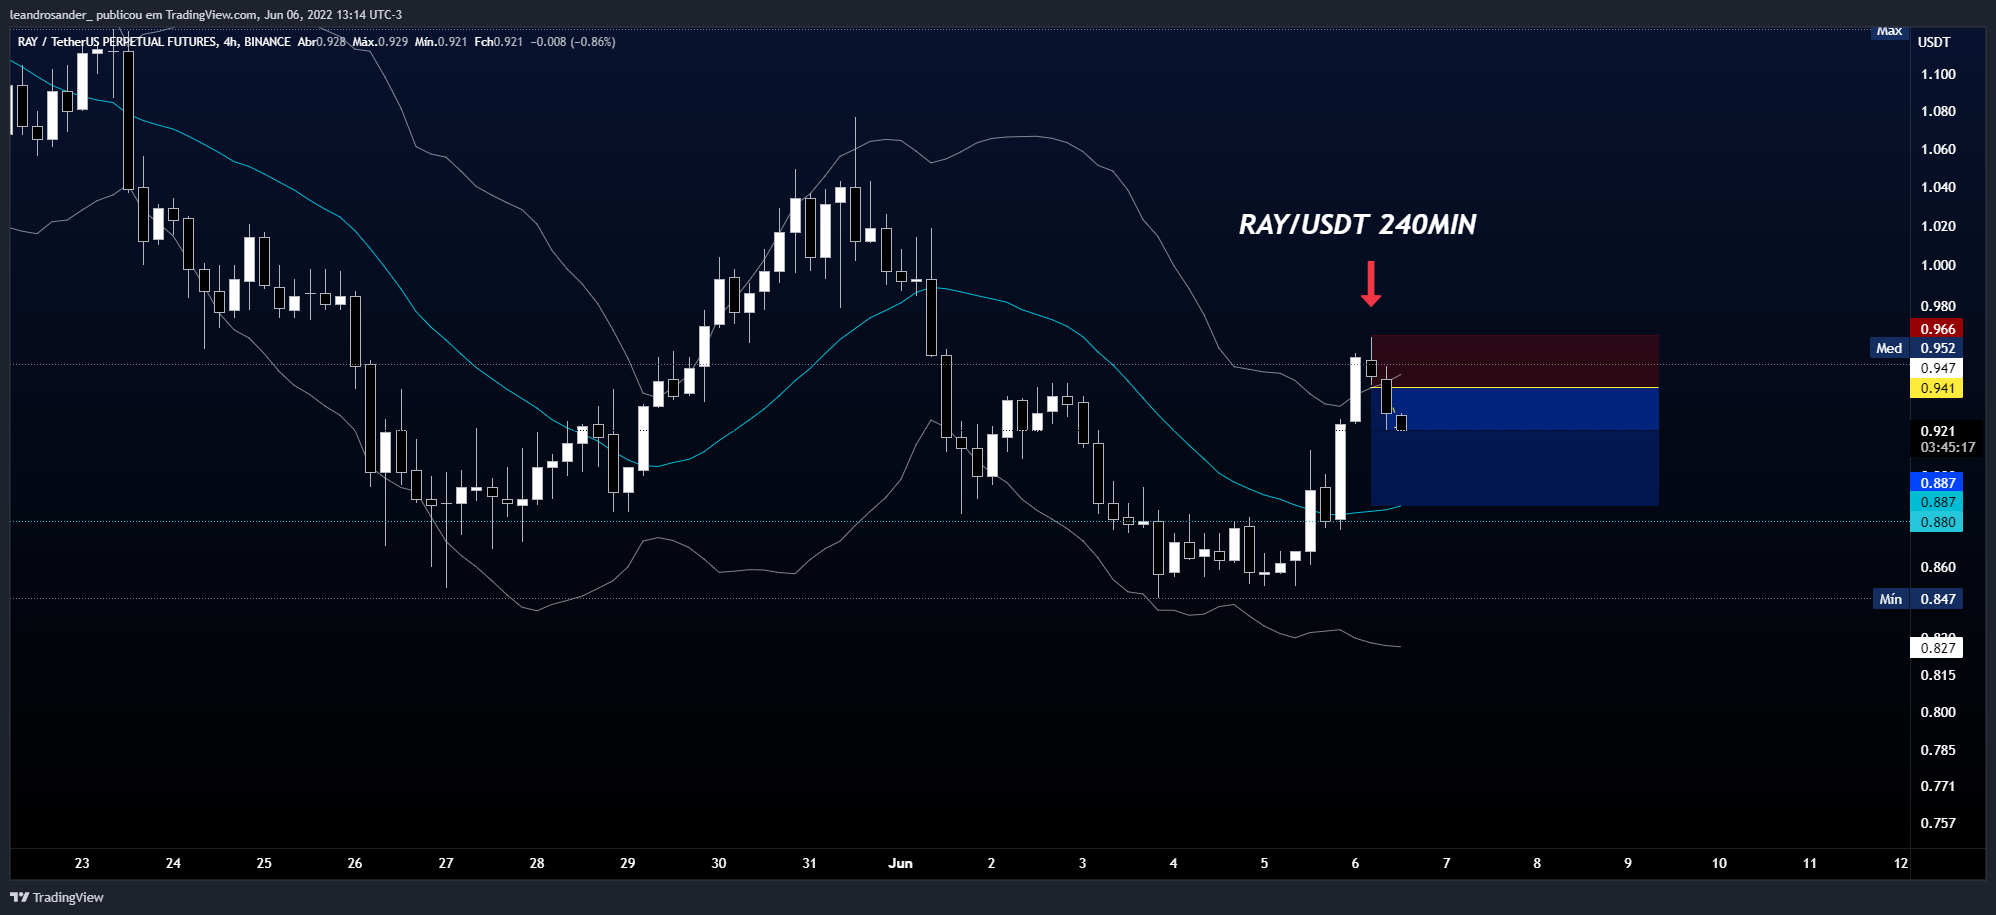Click the cyan 0.880 price label
This screenshot has height=915, width=1996.
click(x=1937, y=522)
